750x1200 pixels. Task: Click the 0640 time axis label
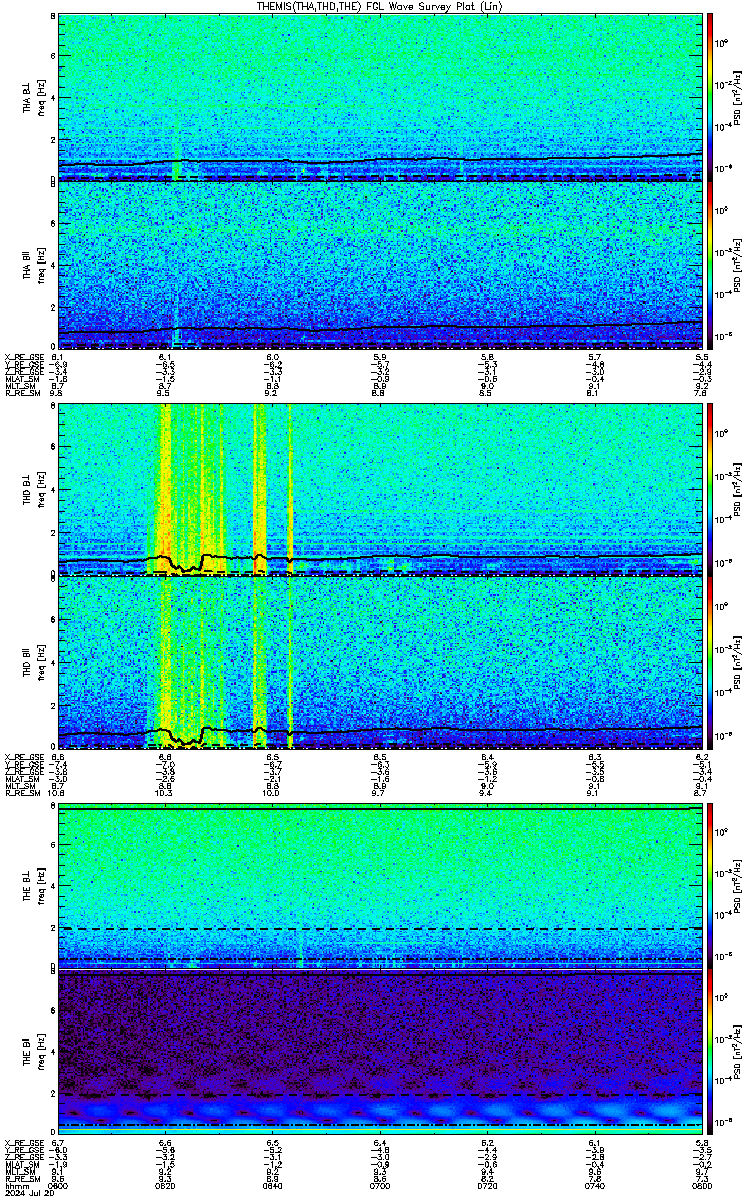272,1186
